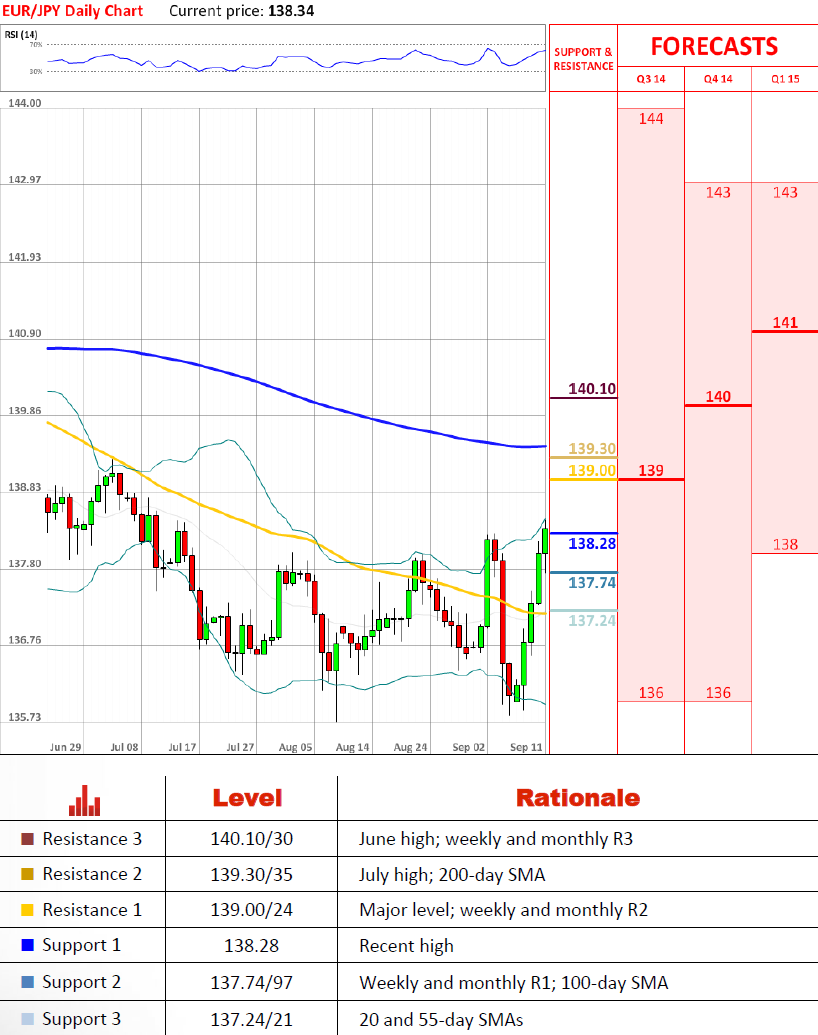
Task: Click rationale 'Recent high'
Action: [x=406, y=946]
